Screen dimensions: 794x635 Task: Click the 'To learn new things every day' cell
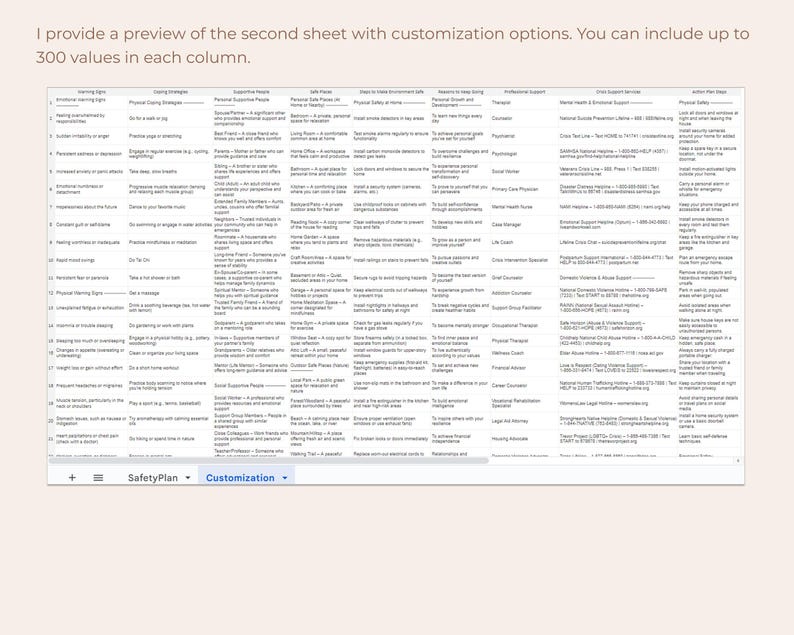click(x=460, y=118)
